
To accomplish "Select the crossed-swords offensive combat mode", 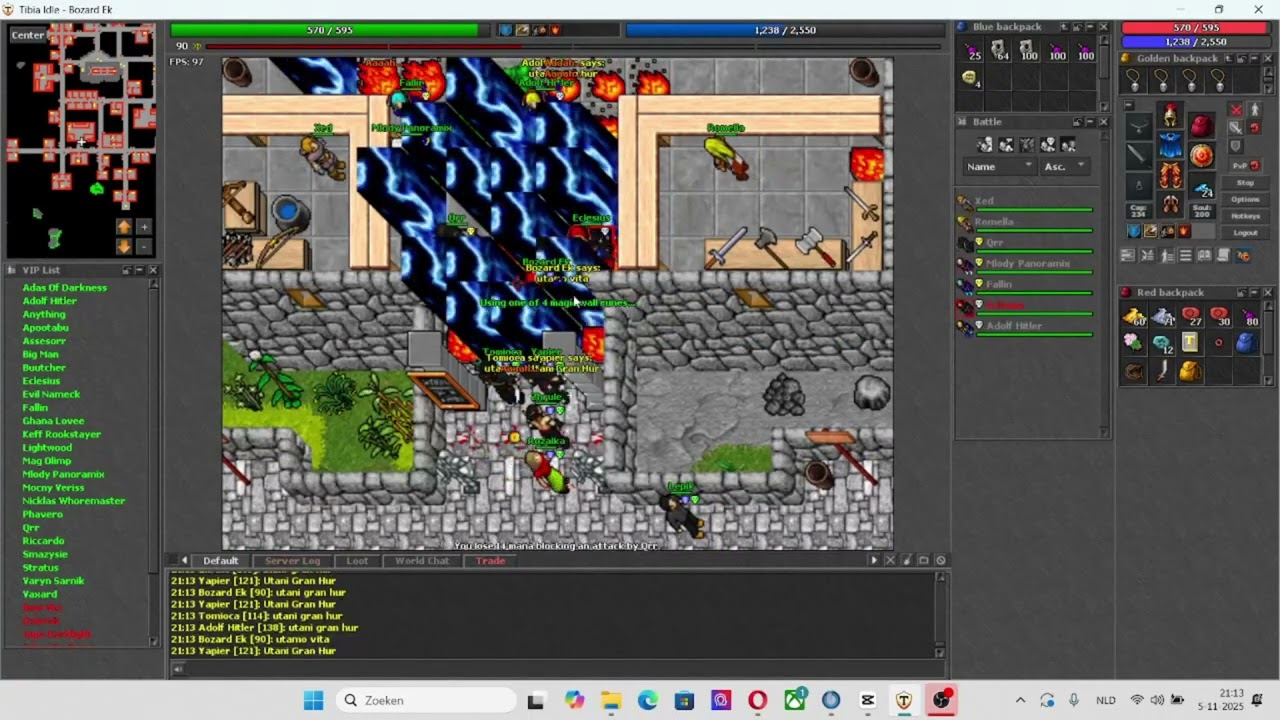I will pos(1236,109).
